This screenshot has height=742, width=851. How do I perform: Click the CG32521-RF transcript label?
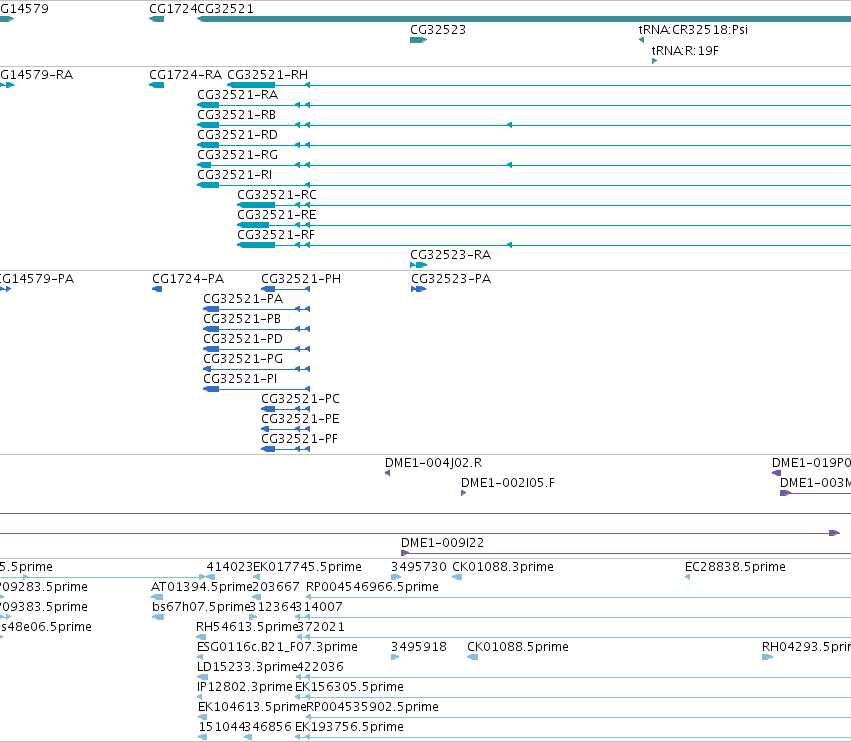point(276,235)
